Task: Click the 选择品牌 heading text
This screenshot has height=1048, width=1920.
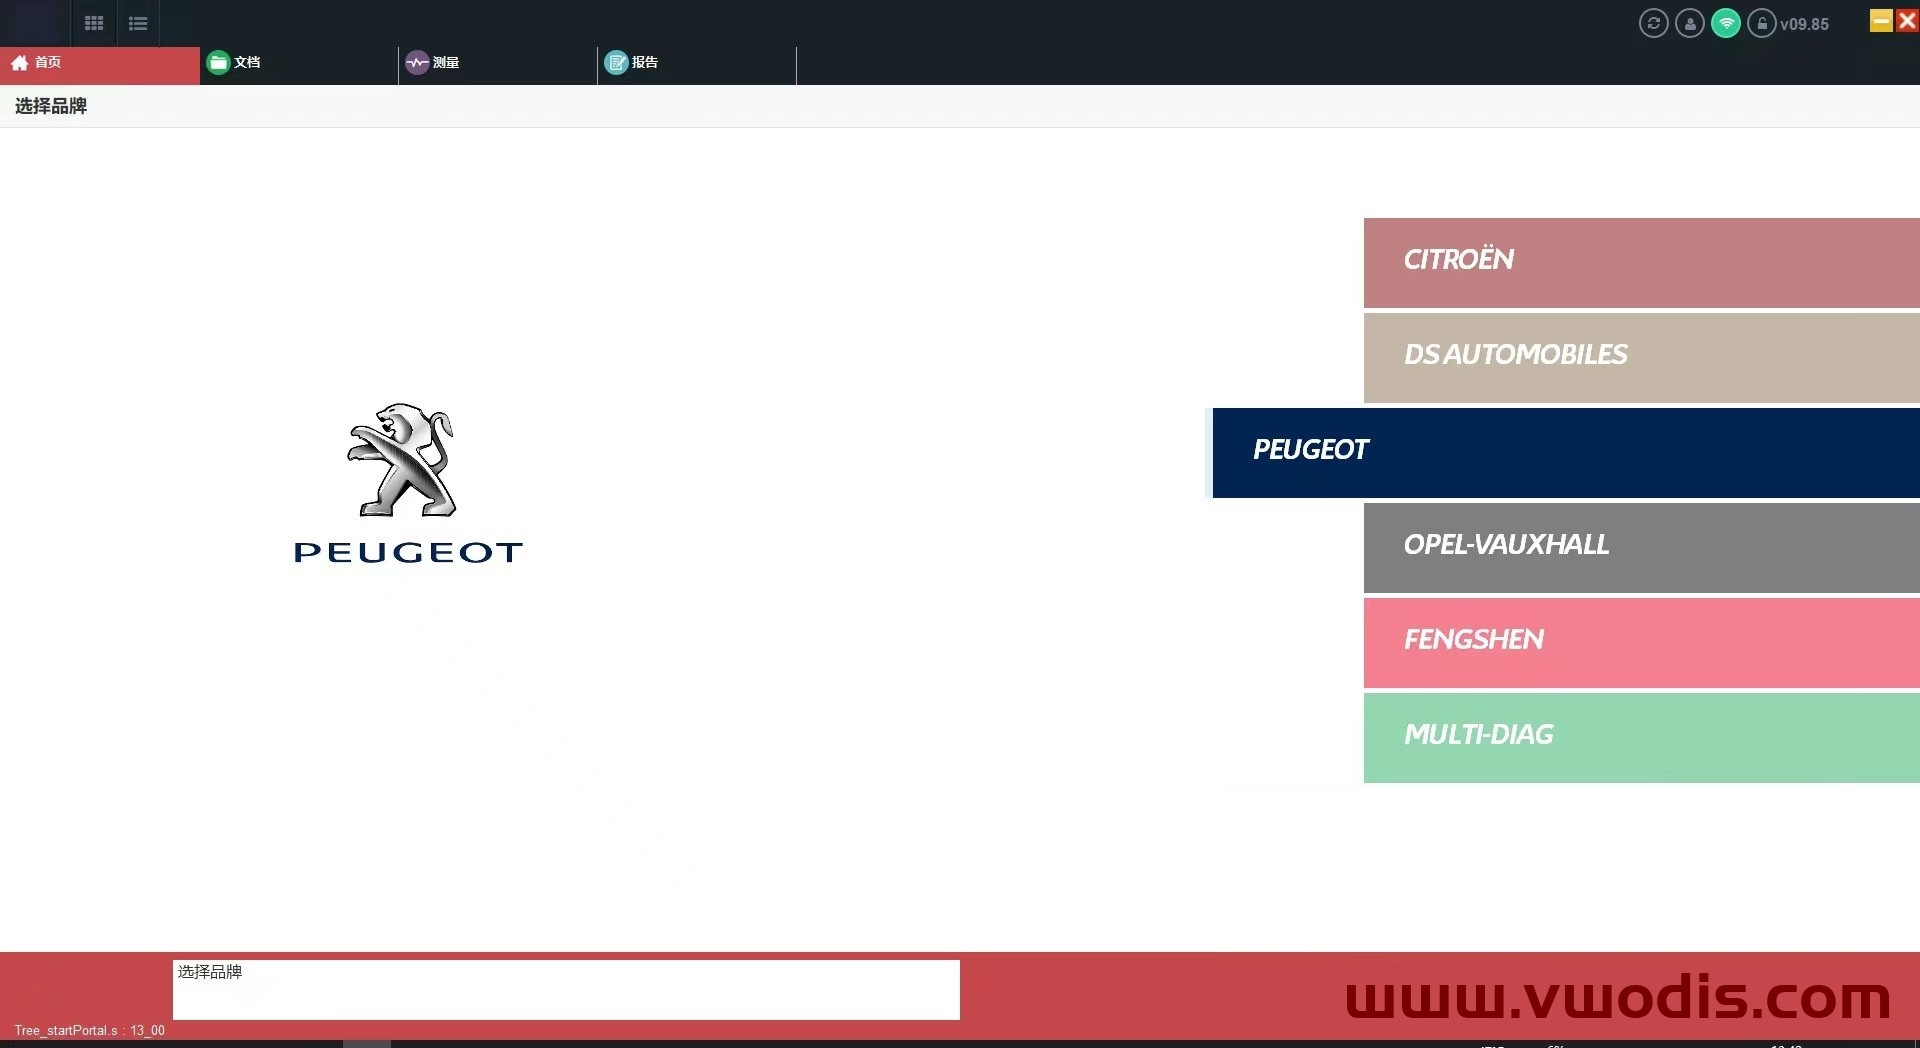Action: pos(51,106)
